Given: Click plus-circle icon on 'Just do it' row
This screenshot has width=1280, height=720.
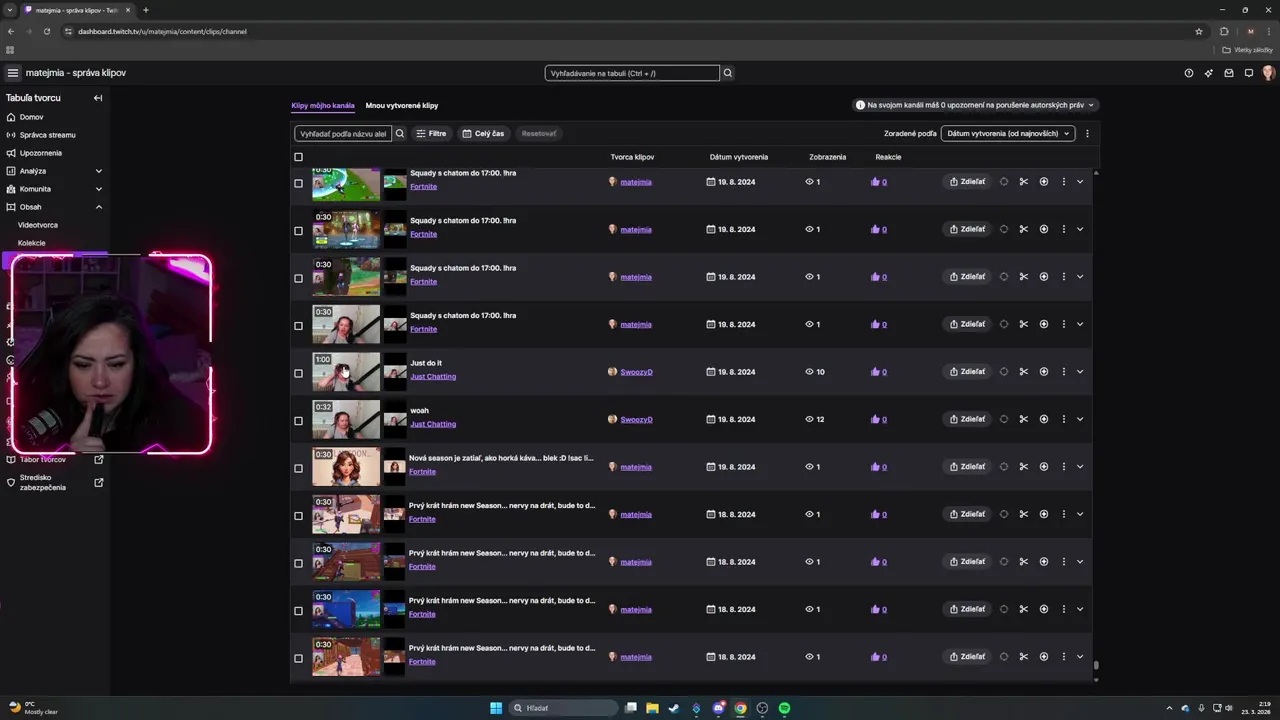Looking at the screenshot, I should click(x=1044, y=372).
